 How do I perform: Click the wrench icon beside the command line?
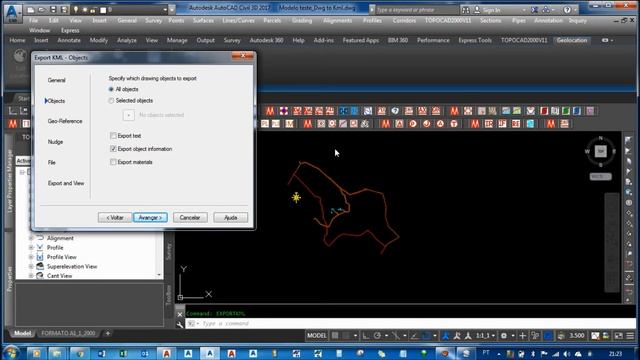[180, 324]
